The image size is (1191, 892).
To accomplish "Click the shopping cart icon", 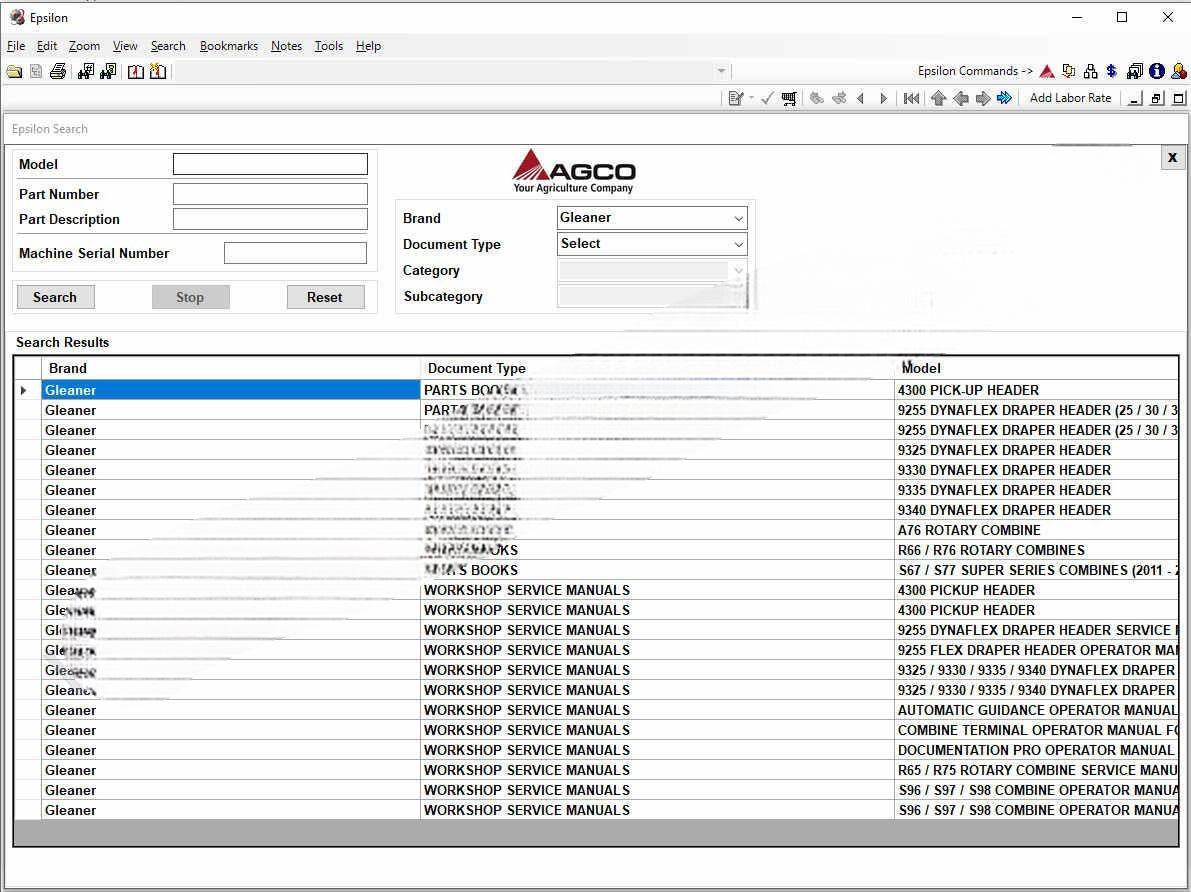I will click(x=790, y=98).
